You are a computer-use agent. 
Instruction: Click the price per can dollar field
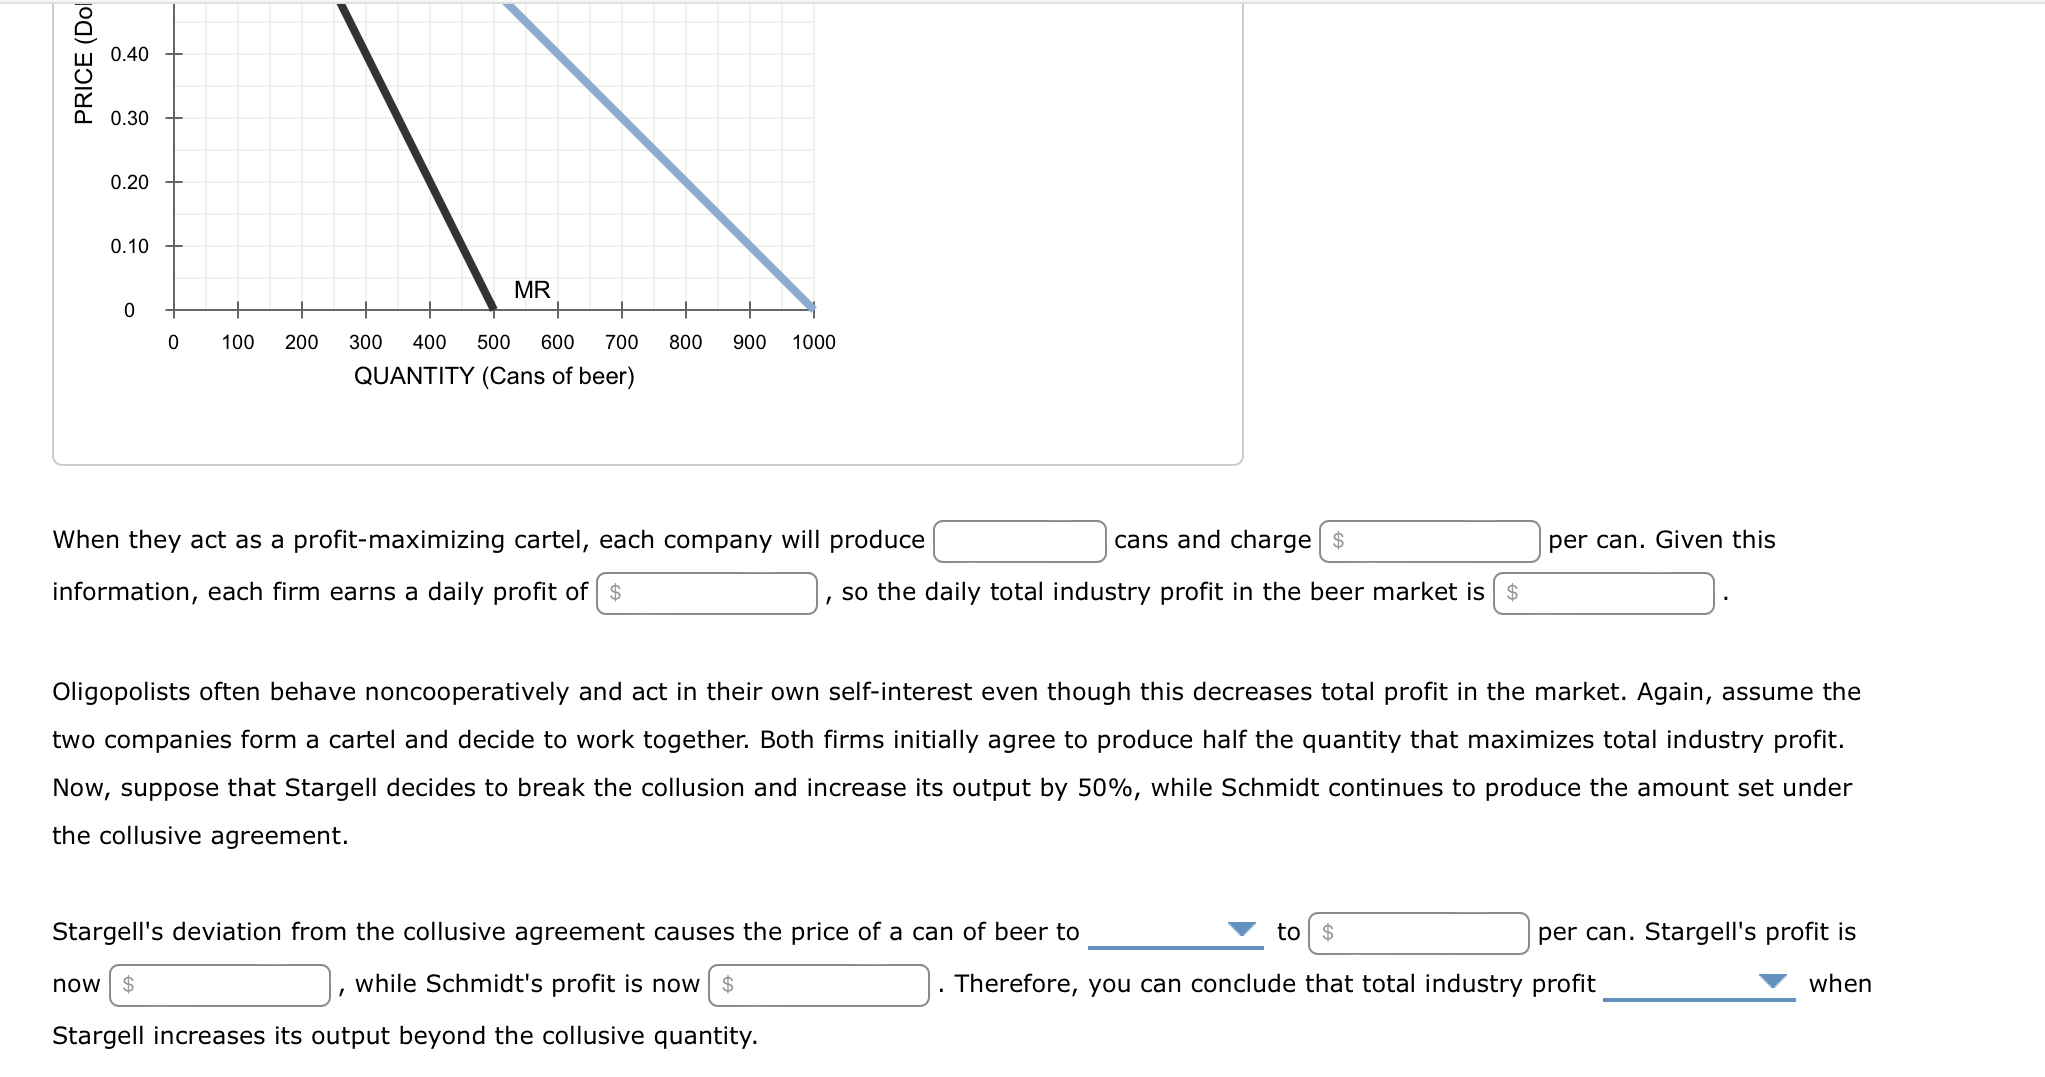[1432, 540]
